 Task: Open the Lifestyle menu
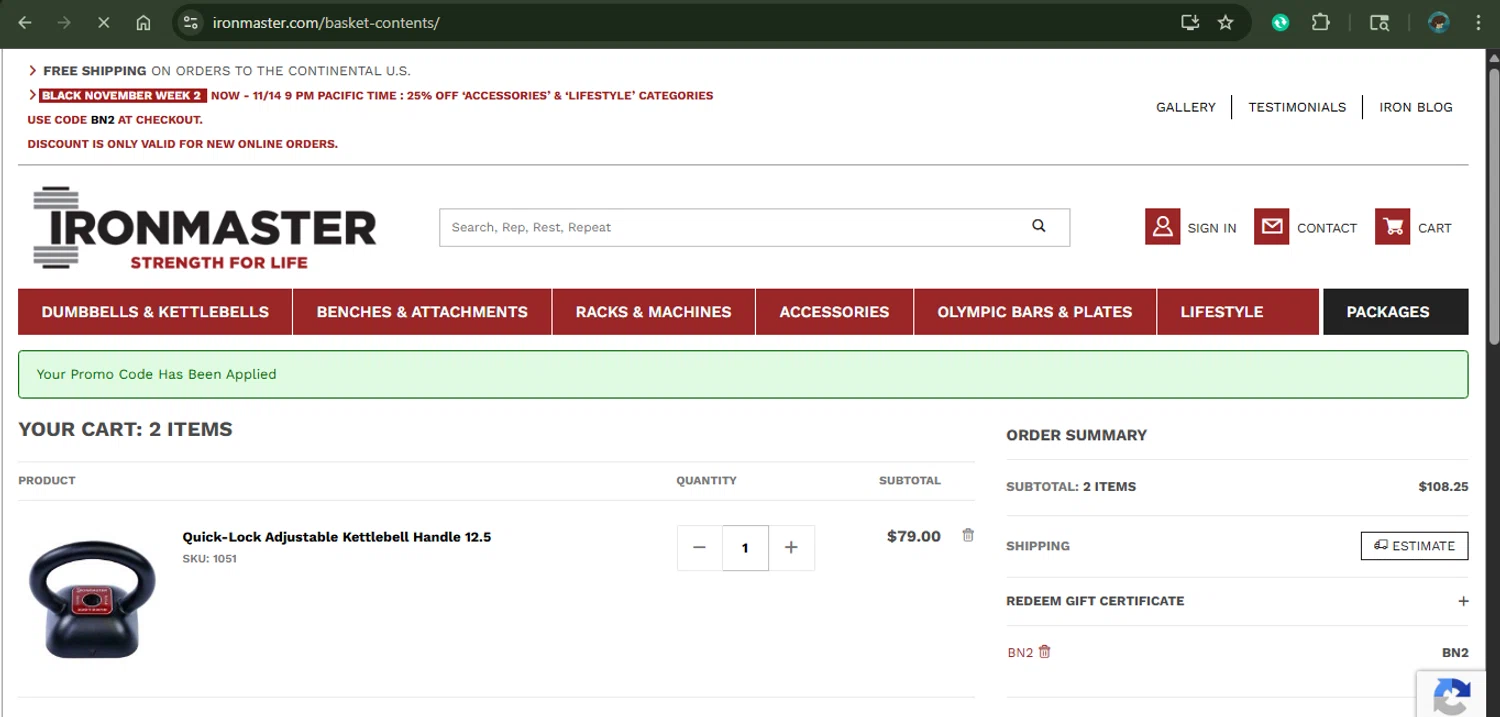[1239, 312]
